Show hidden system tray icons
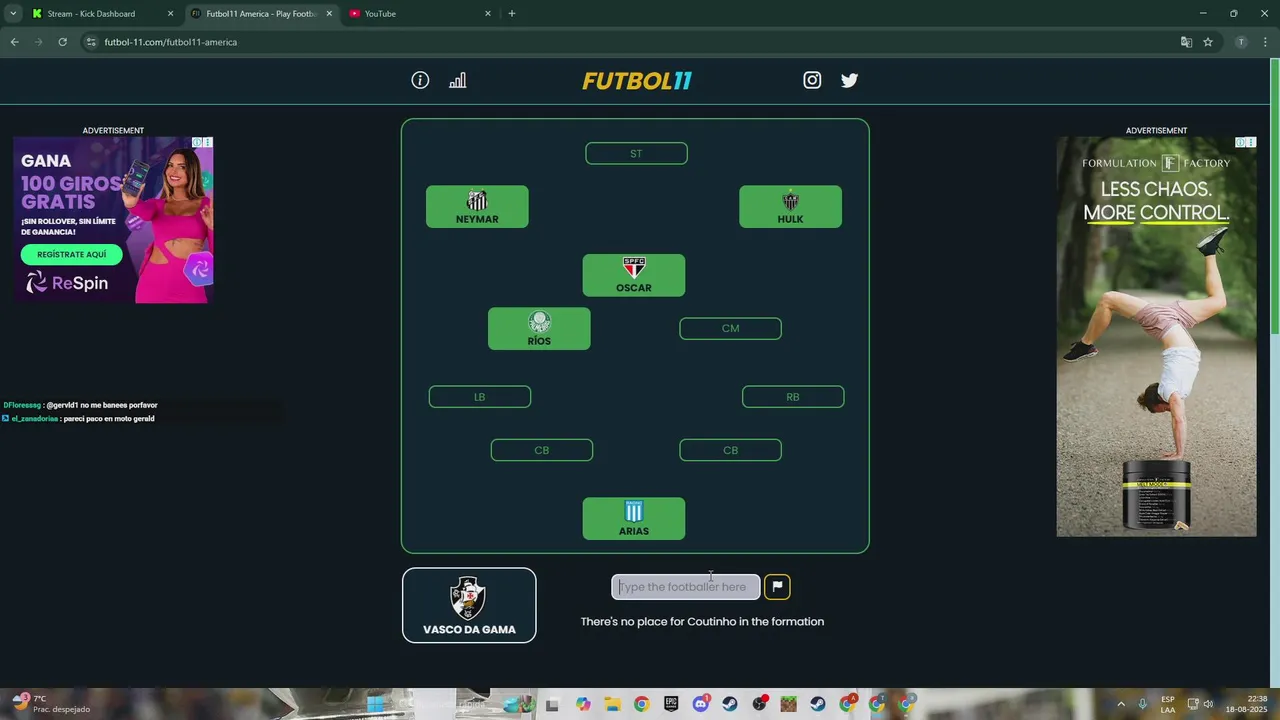1280x720 pixels. pos(1120,704)
